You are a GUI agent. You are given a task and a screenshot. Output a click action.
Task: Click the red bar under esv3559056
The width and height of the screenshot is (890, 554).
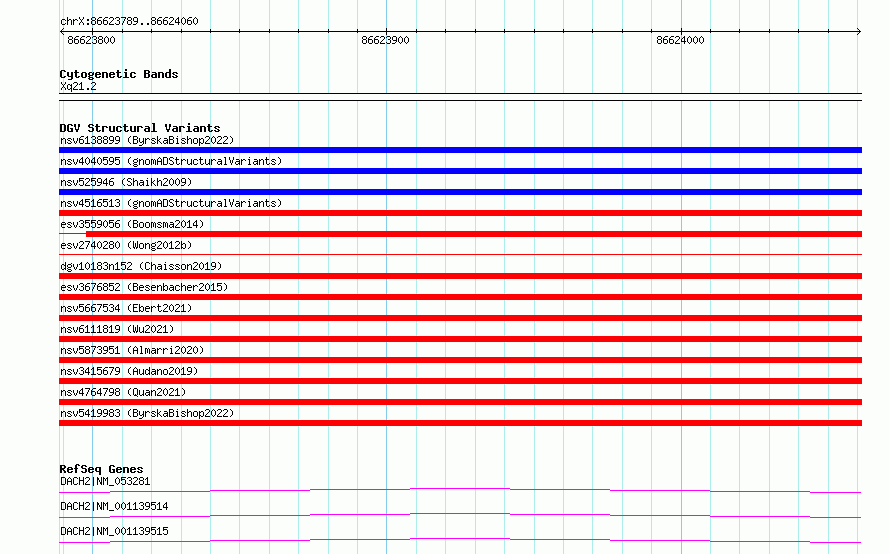pos(474,234)
